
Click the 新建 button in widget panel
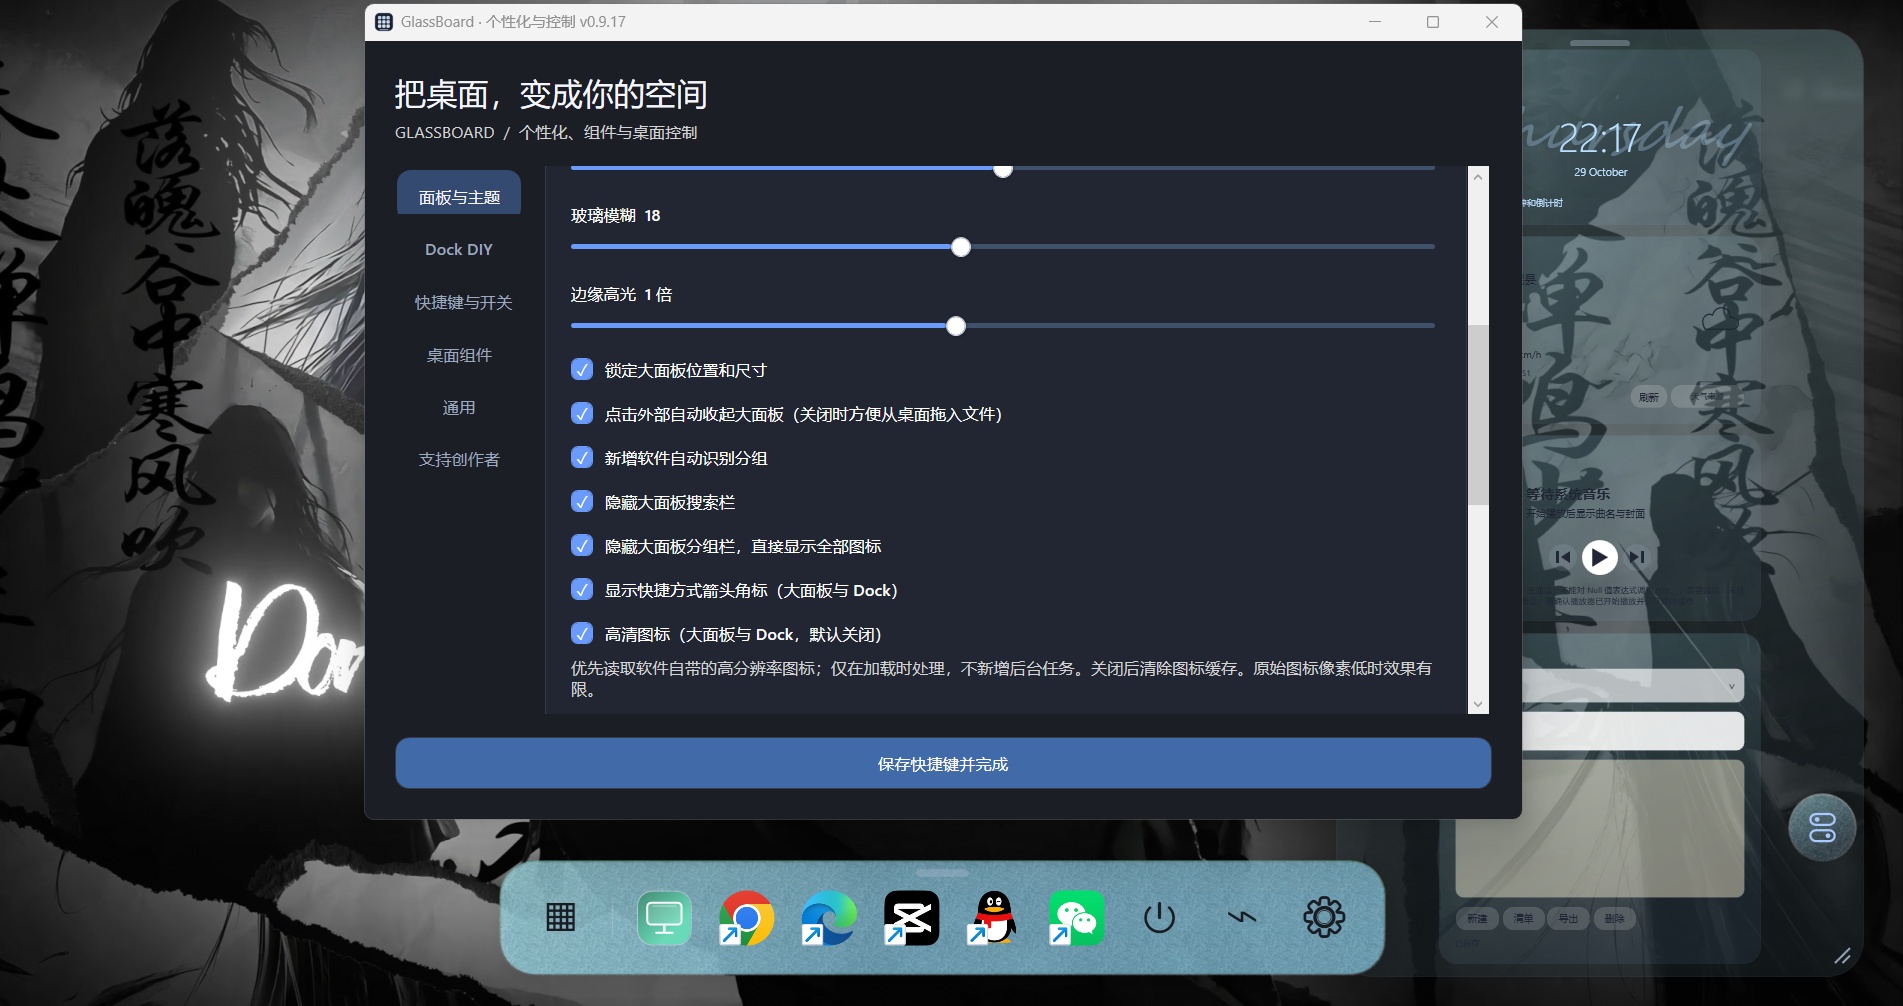coord(1477,918)
